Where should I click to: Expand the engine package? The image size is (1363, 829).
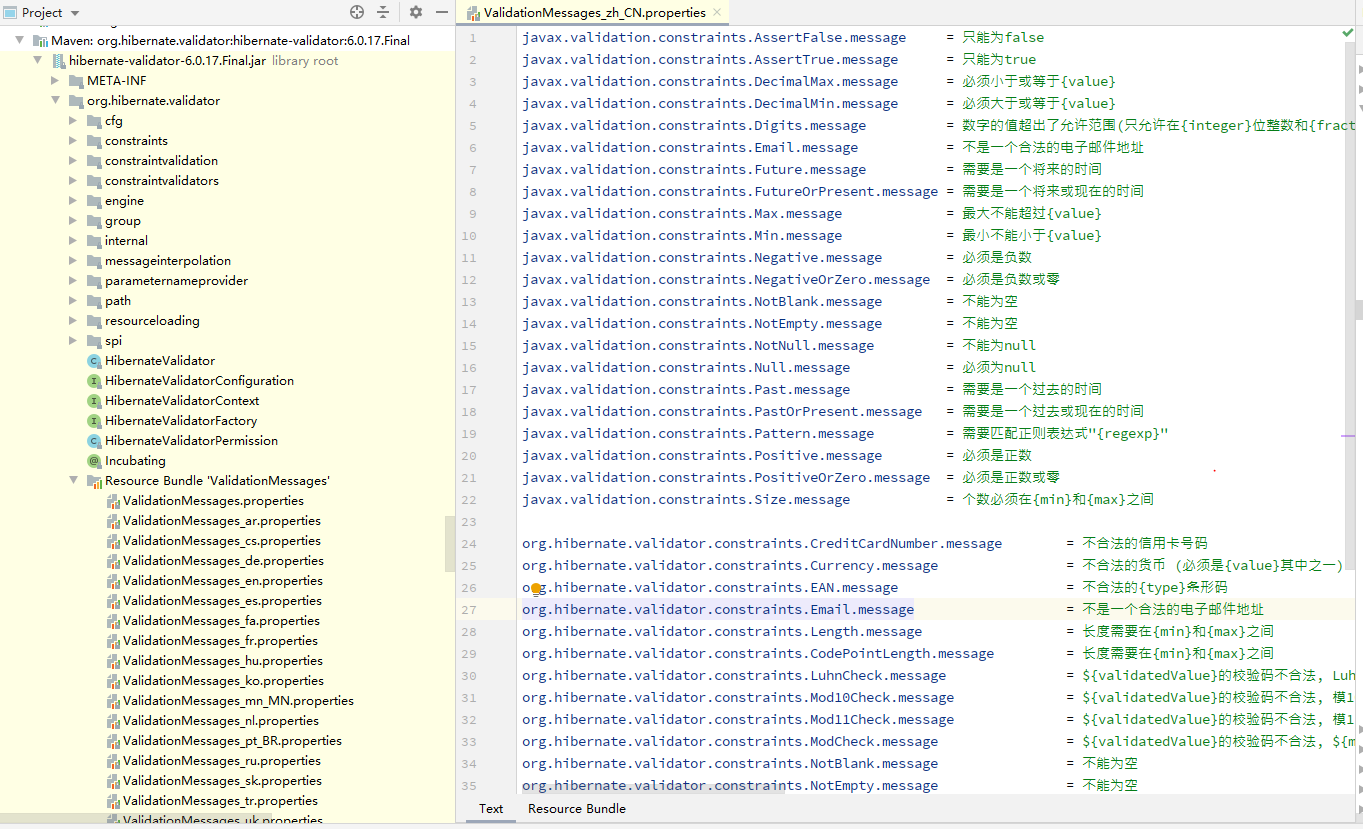tap(73, 200)
